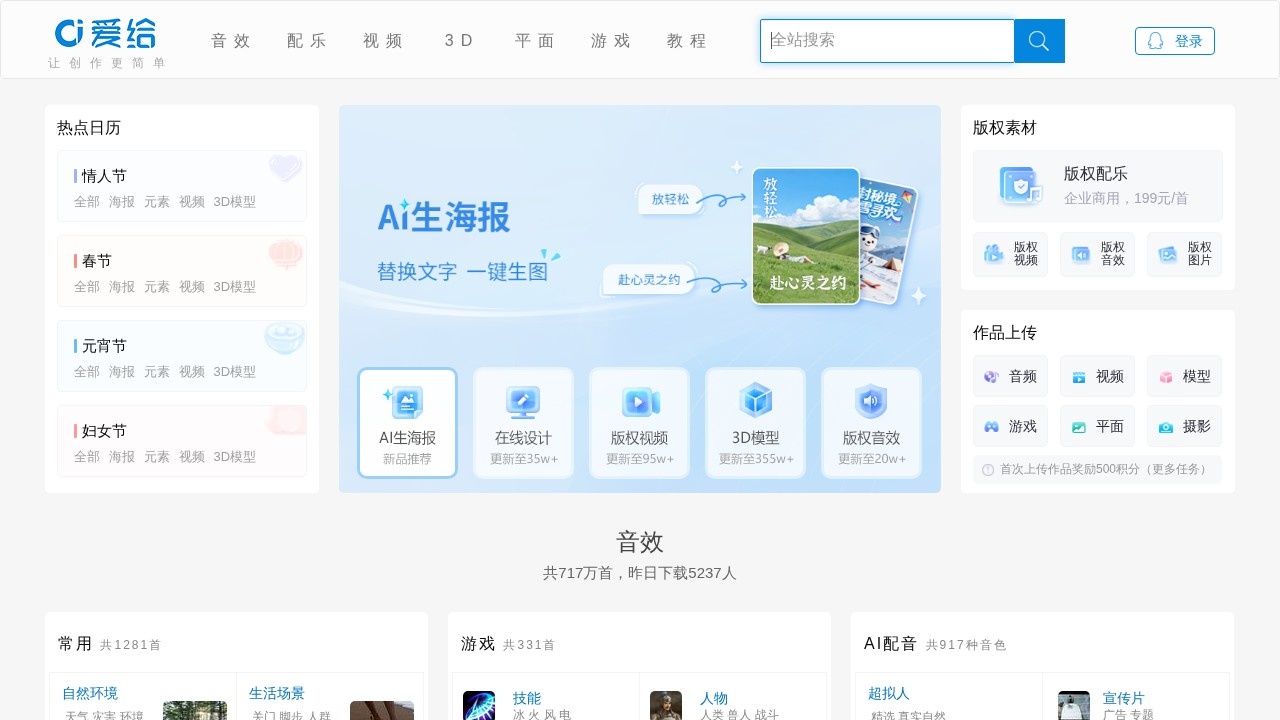The width and height of the screenshot is (1280, 720).
Task: Open the 游戏 gamepad upload icon
Action: (993, 426)
